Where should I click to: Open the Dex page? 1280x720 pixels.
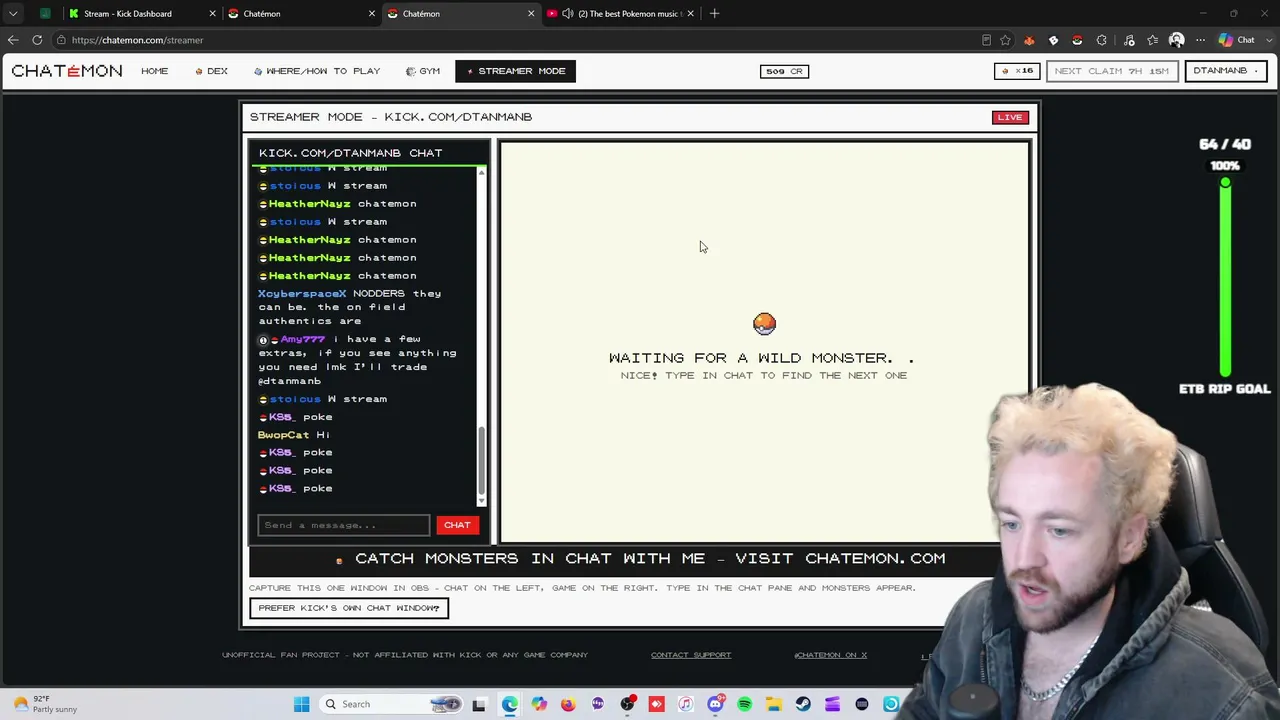(212, 71)
